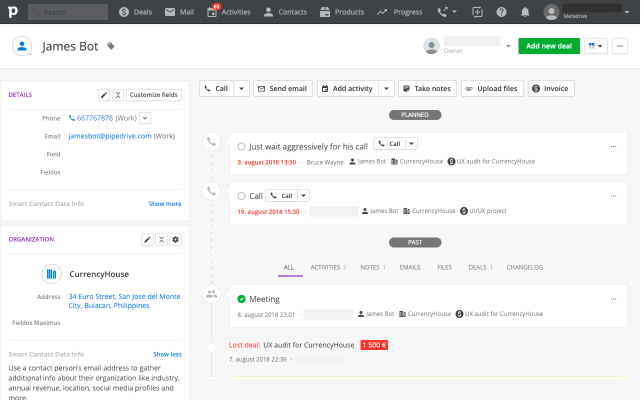Open the Organization settings gear
641x401 pixels.
pyautogui.click(x=175, y=240)
